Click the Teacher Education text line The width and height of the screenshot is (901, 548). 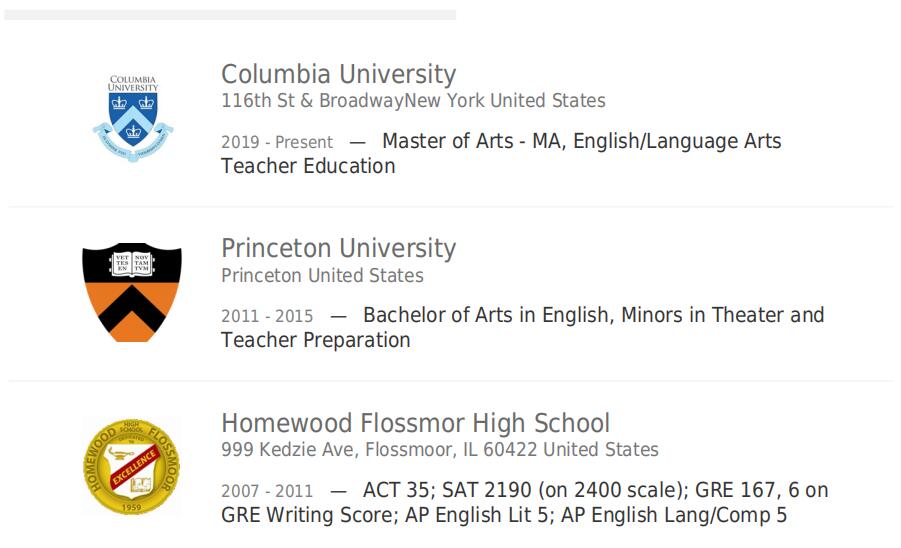tap(308, 166)
